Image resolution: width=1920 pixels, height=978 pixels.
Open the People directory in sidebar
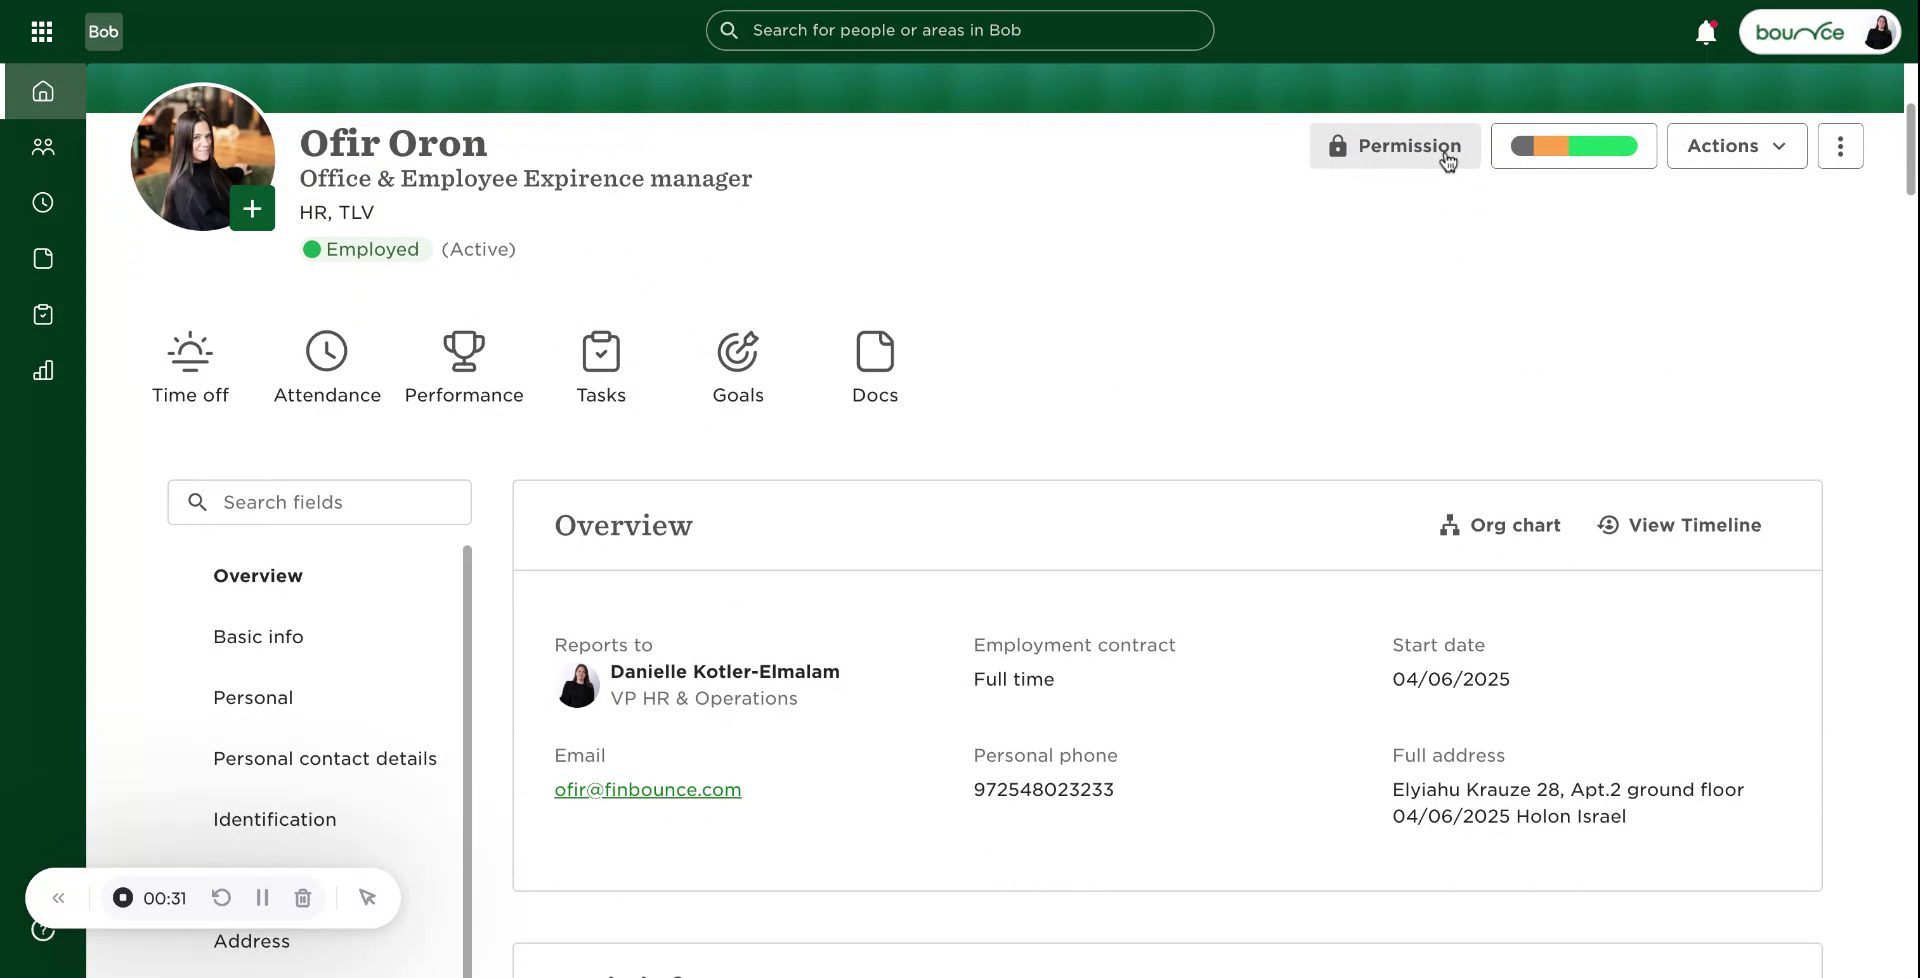pos(43,146)
